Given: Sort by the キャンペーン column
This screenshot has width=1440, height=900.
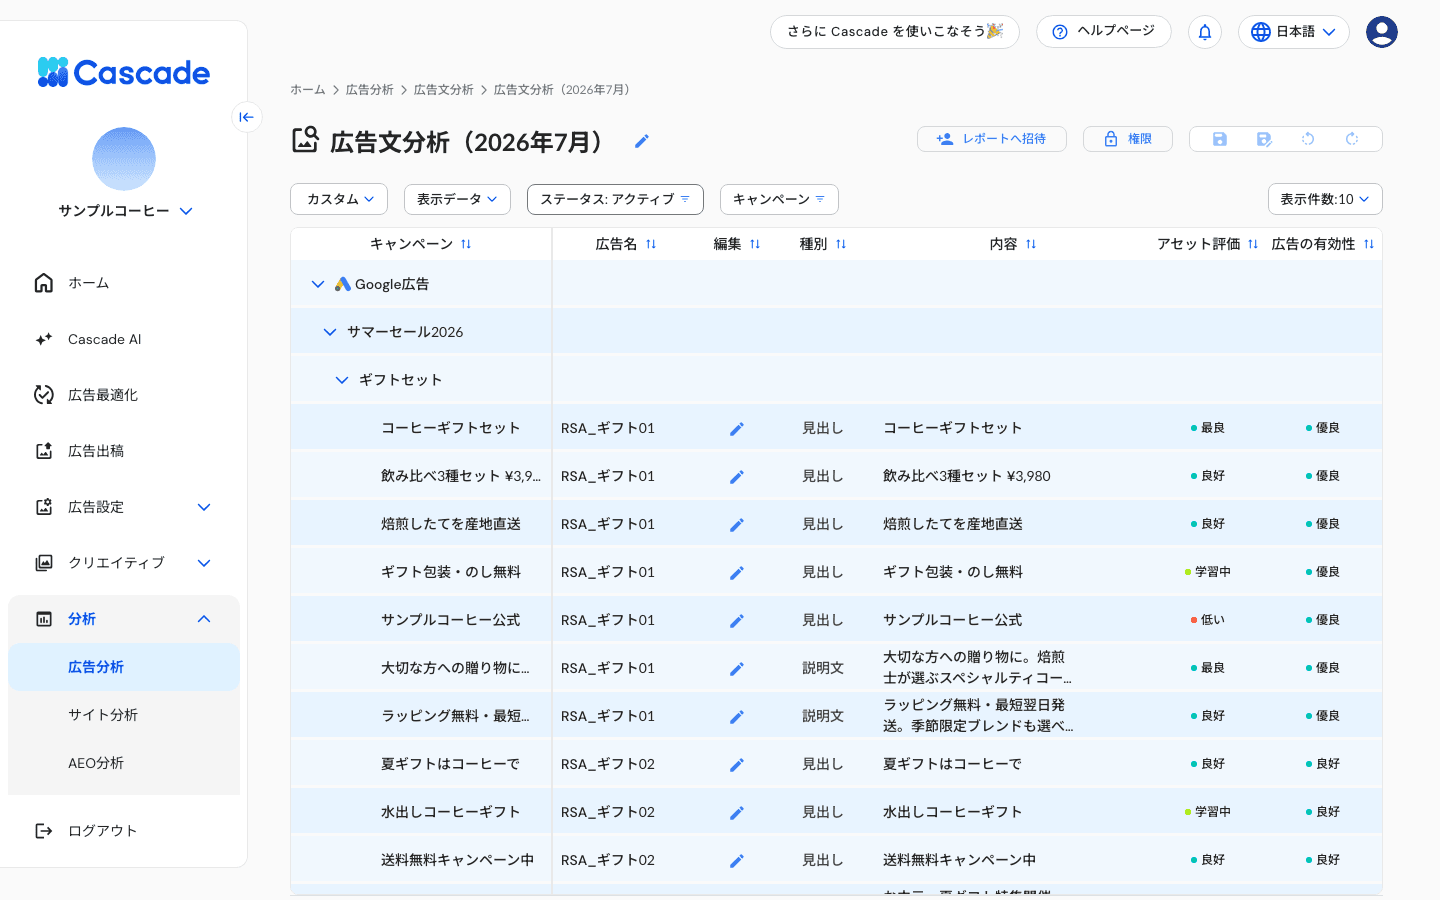Looking at the screenshot, I should point(466,244).
